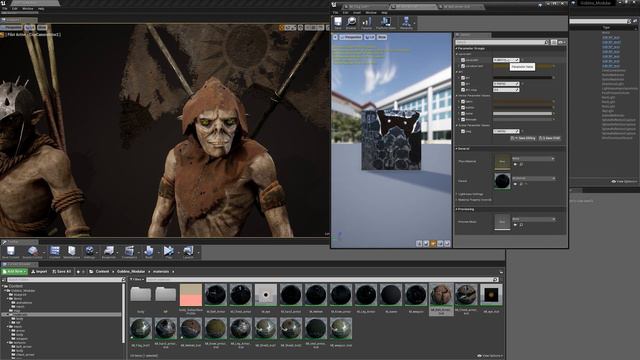Click the Launch toolbar icon
Image resolution: width=640 pixels, height=360 pixels.
pos(188,252)
